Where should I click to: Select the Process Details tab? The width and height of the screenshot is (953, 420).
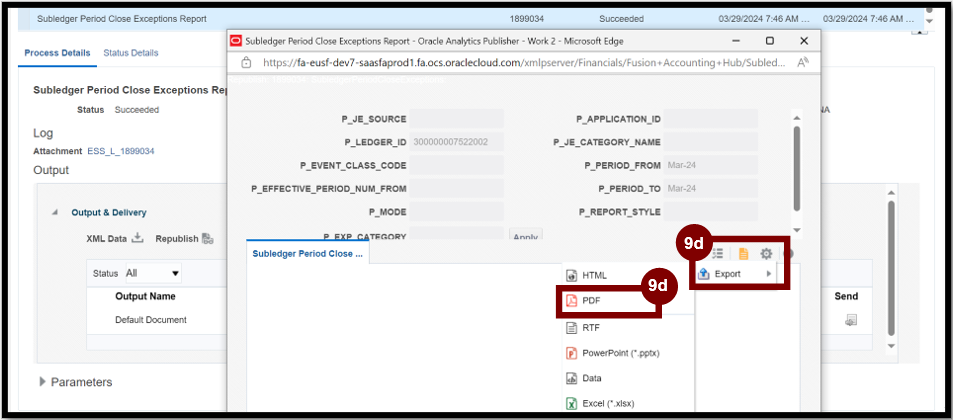click(x=57, y=53)
